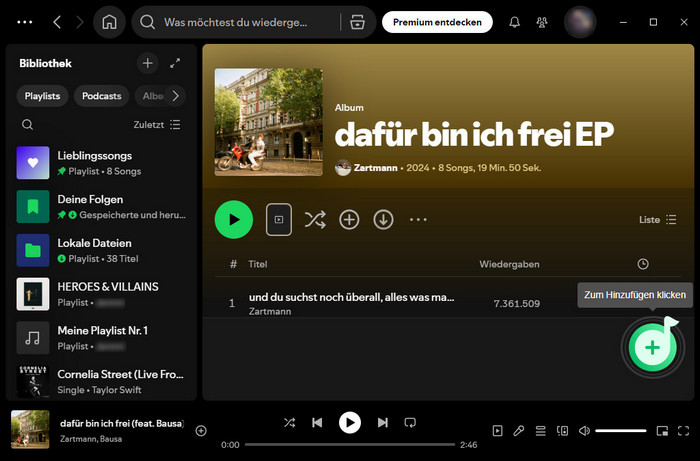700x461 pixels.
Task: Open 'Deine Folgen' in library
Action: tap(101, 207)
